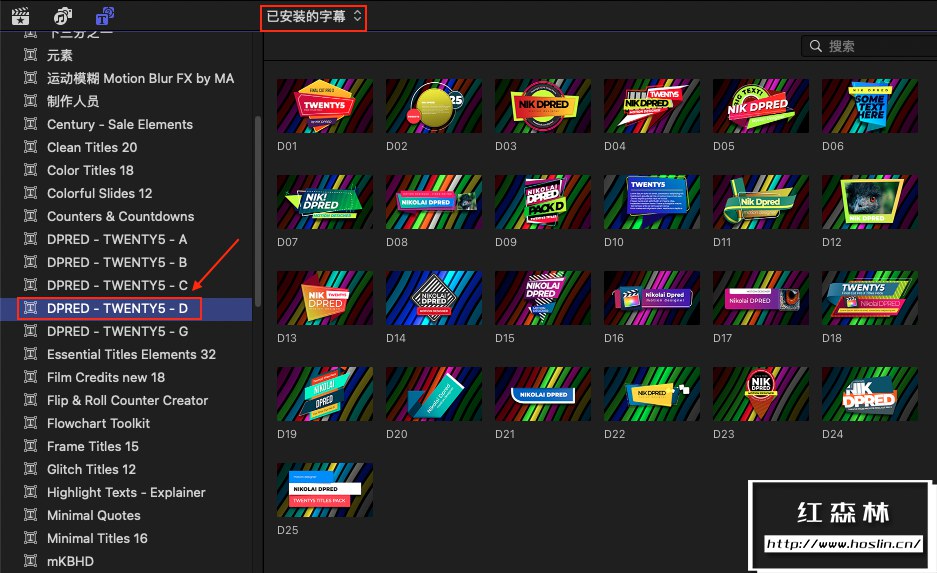Select the D10 title thumbnail
The width and height of the screenshot is (937, 573).
pyautogui.click(x=652, y=202)
